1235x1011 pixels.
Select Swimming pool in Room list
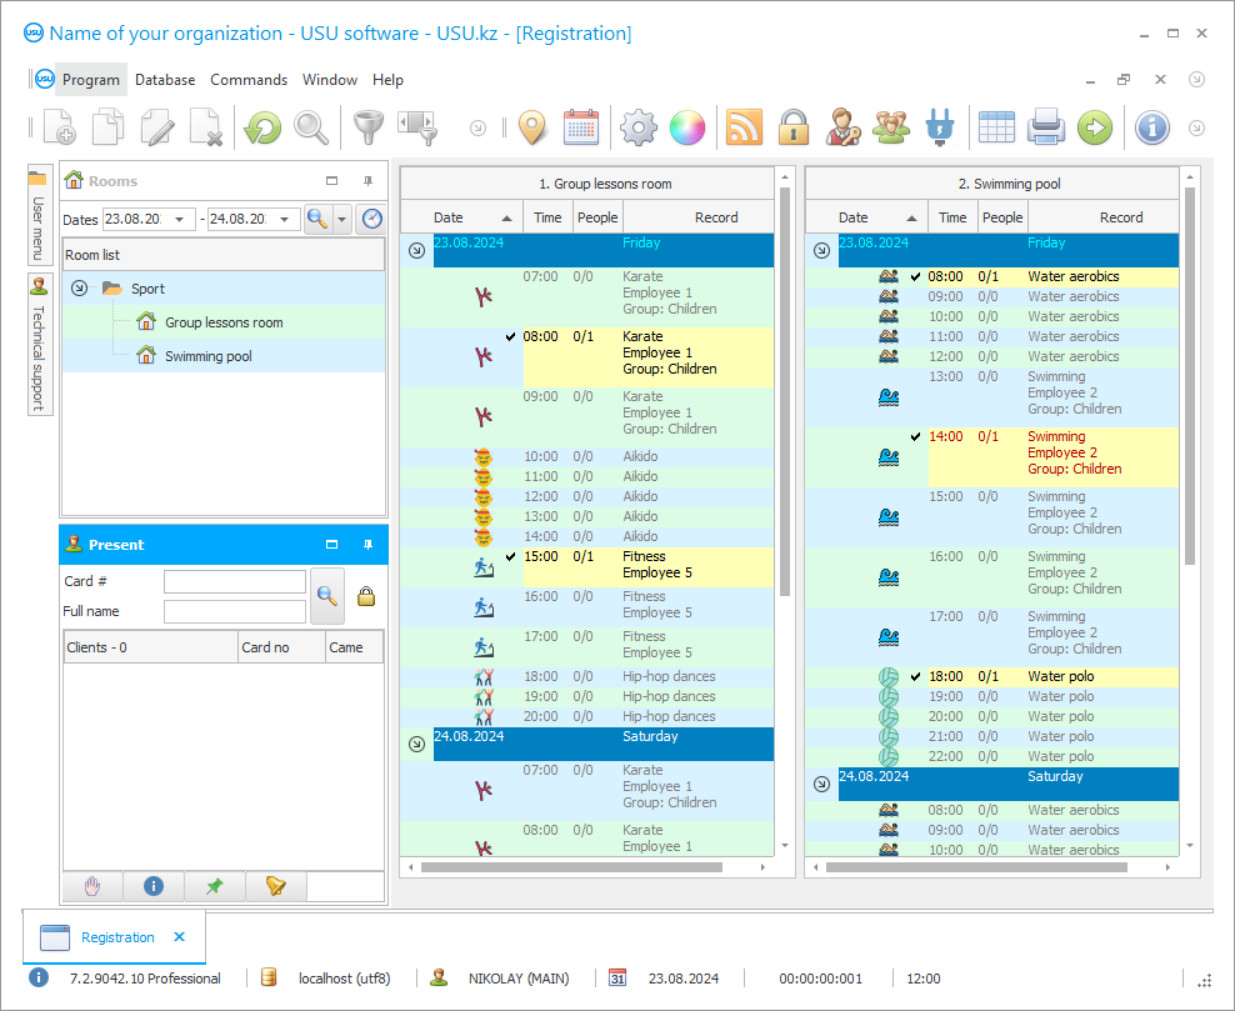tap(208, 356)
